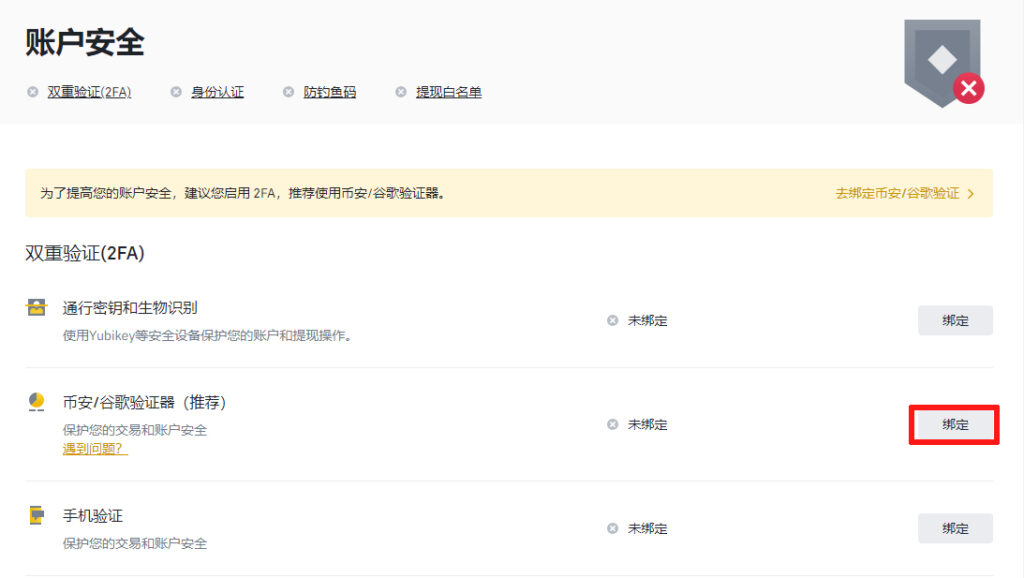
Task: Click 保护您的交易和账户安全 under 手机验证
Action: click(135, 543)
